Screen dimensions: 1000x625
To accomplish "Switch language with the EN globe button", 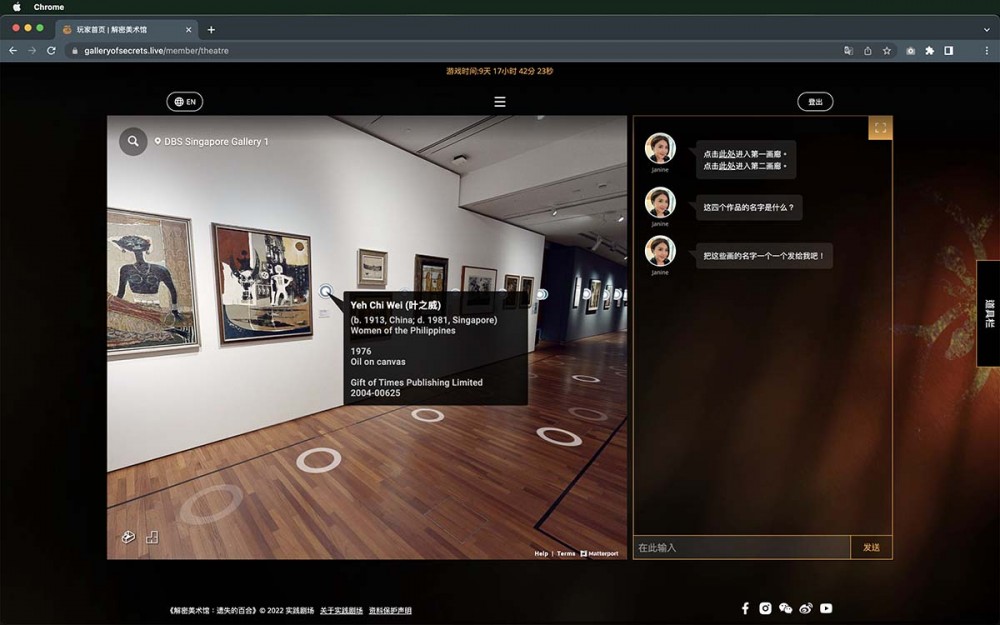I will pos(185,102).
